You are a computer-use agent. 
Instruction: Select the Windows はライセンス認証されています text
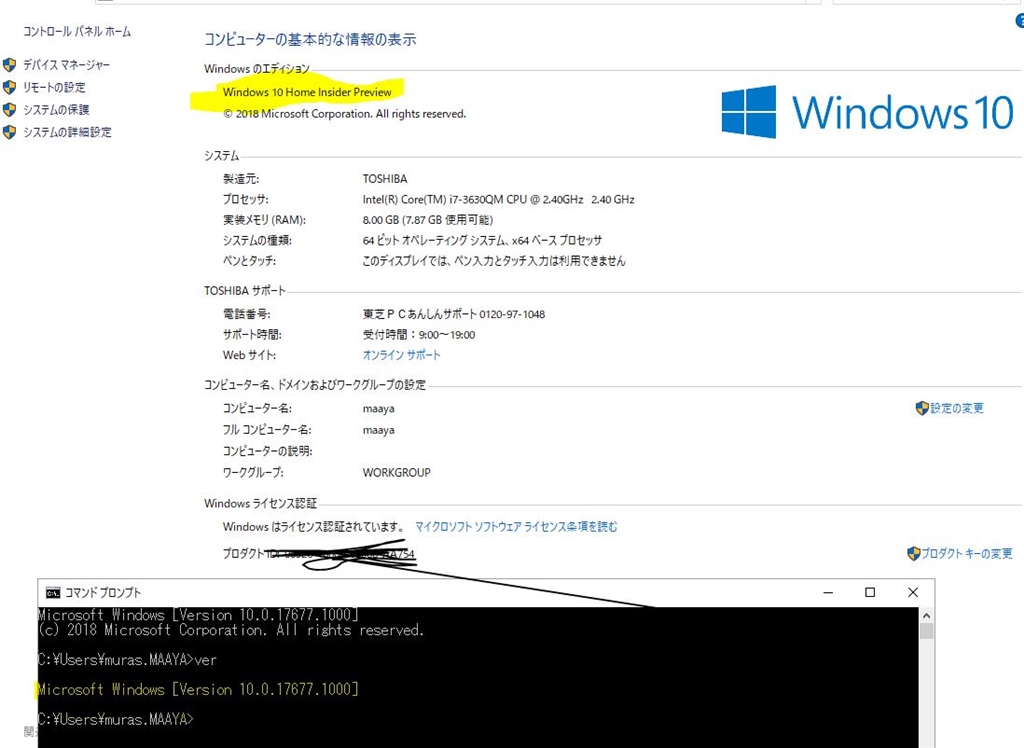313,527
